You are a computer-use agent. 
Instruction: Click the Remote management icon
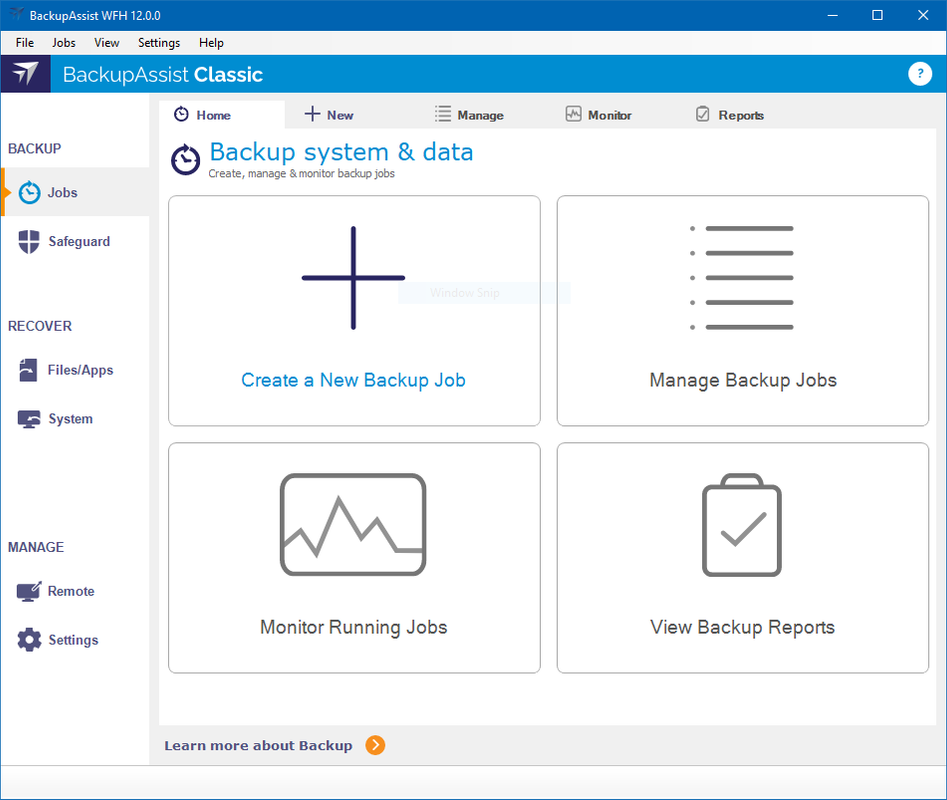pyautogui.click(x=29, y=591)
